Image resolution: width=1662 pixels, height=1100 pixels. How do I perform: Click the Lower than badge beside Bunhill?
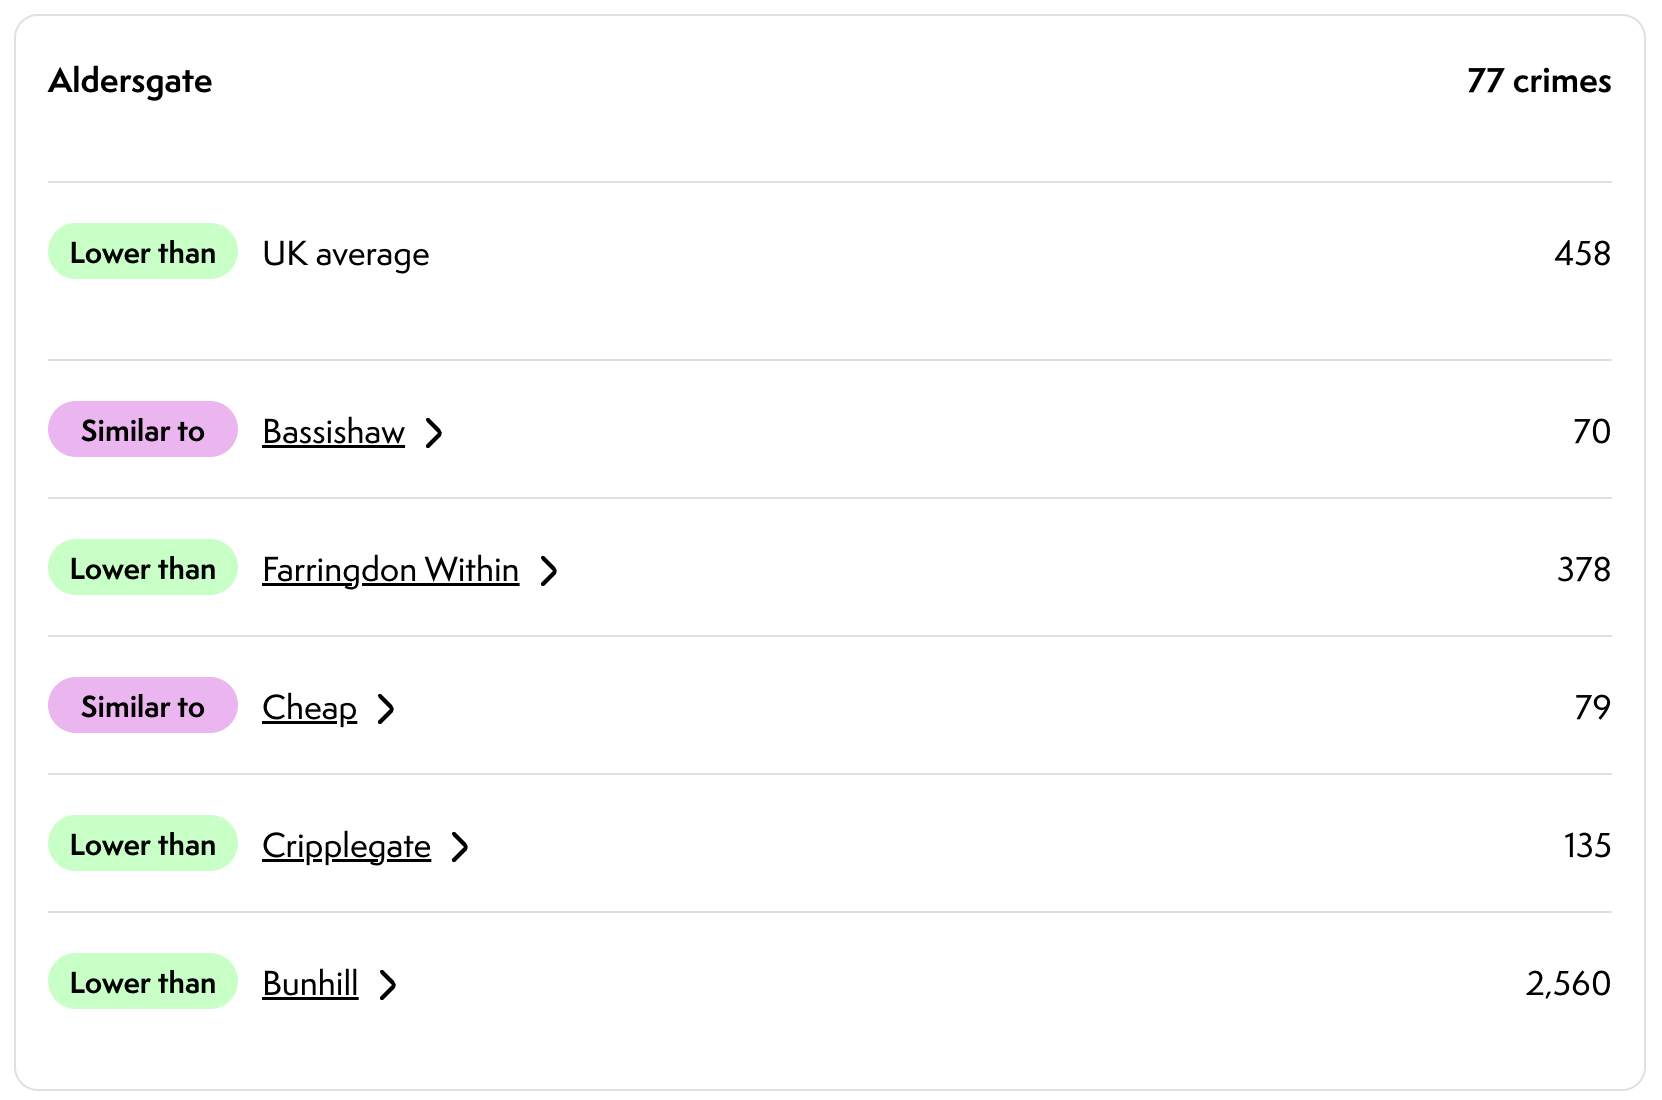pyautogui.click(x=143, y=983)
